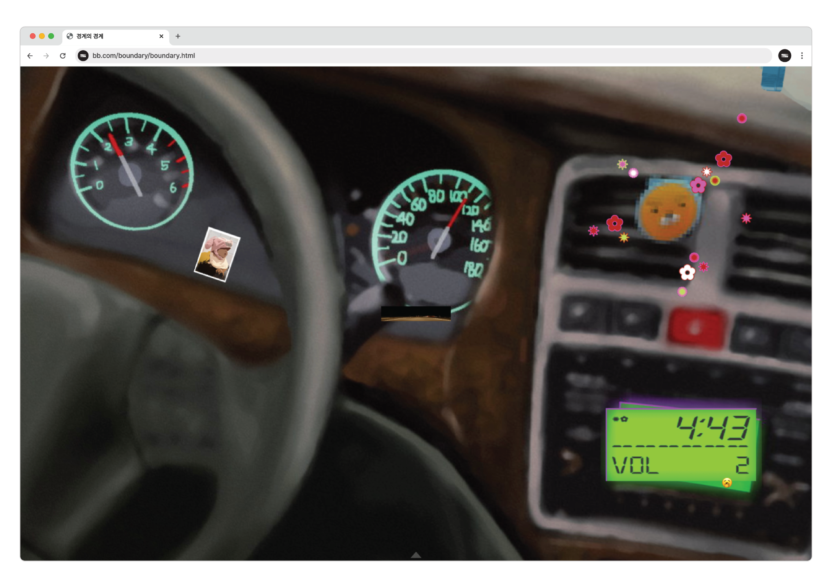The height and width of the screenshot is (588, 832).
Task: Open the browser three-dot menu
Action: (801, 56)
